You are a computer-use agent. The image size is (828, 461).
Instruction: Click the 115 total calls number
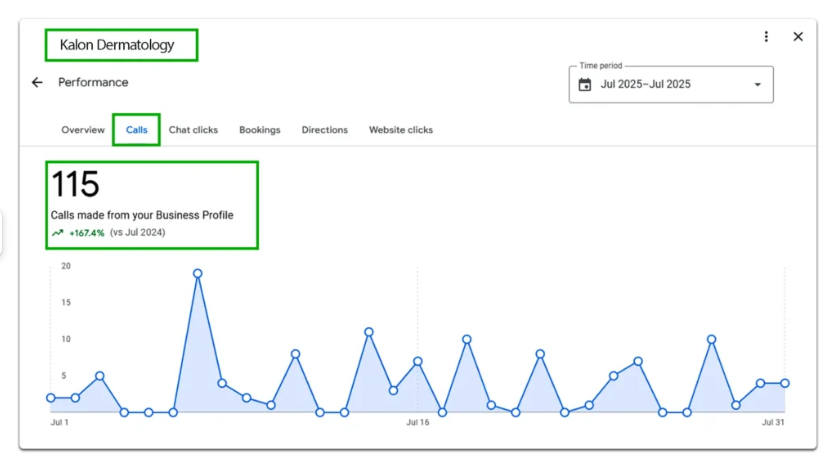[75, 185]
